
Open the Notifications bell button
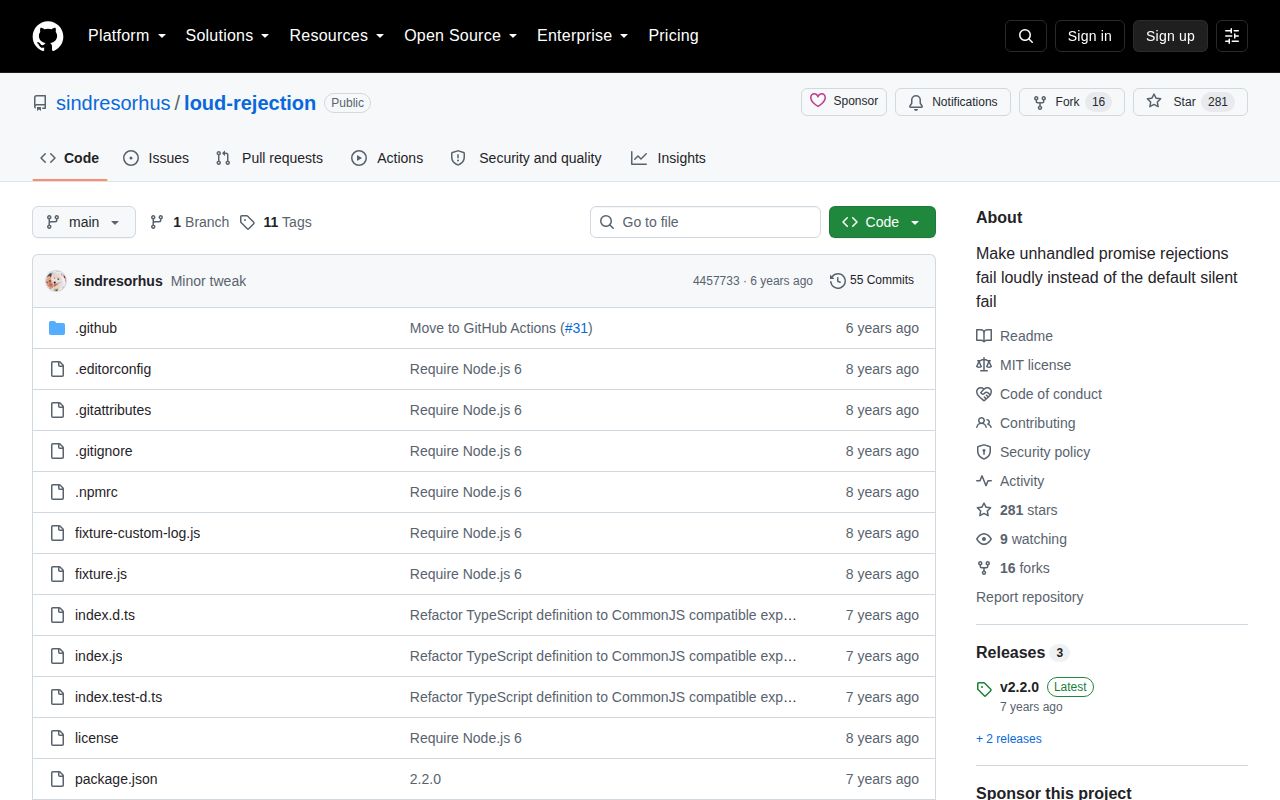953,102
